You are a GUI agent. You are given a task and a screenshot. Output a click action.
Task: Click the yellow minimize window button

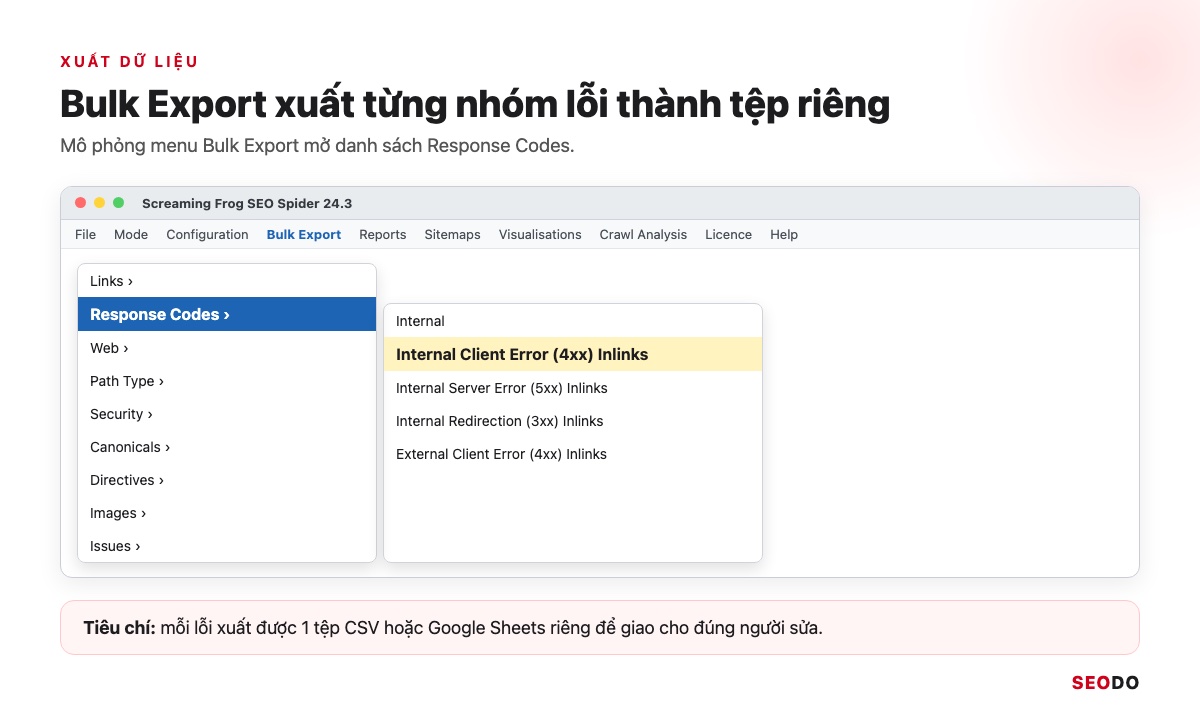point(100,203)
